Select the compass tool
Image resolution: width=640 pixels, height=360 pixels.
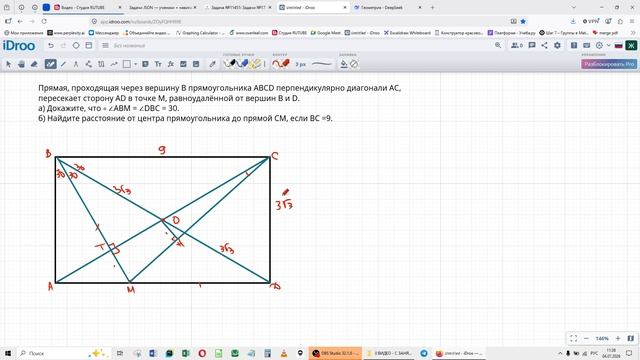tap(76, 64)
